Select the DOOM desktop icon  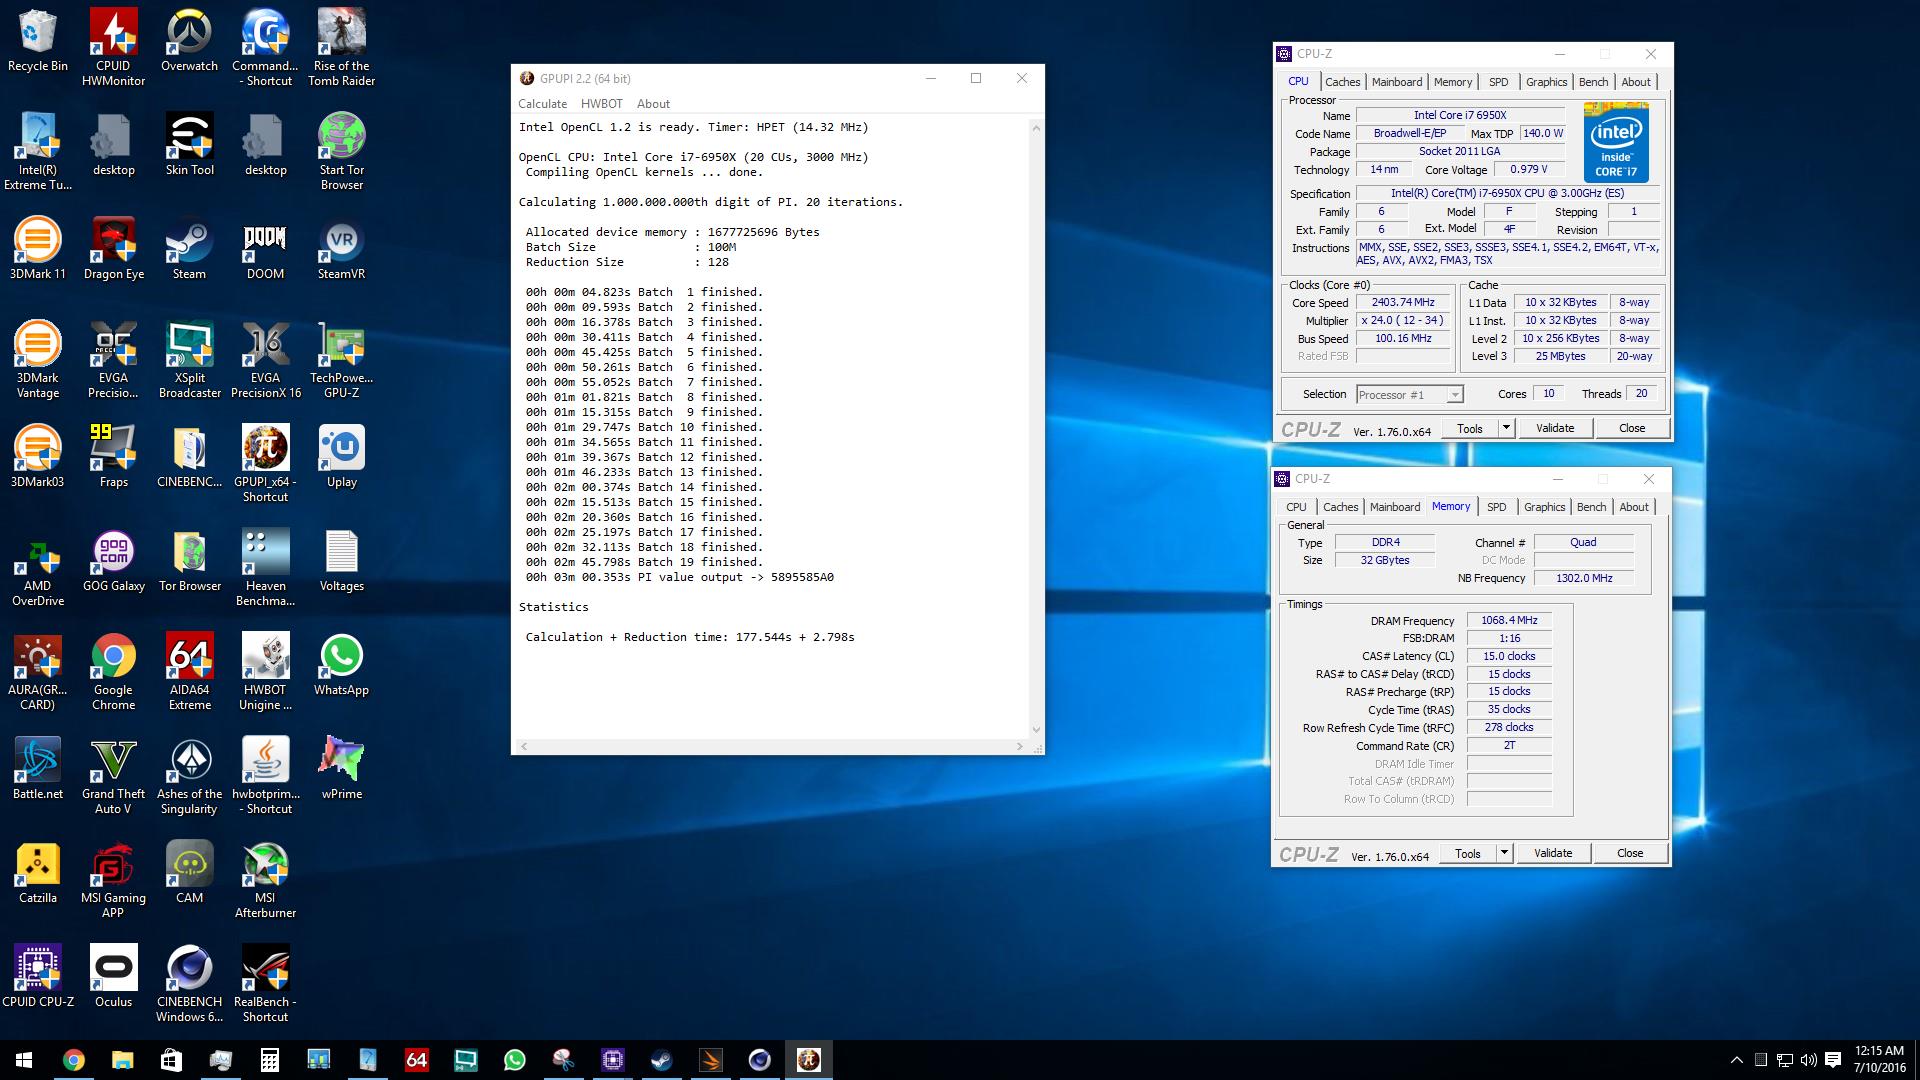point(265,249)
